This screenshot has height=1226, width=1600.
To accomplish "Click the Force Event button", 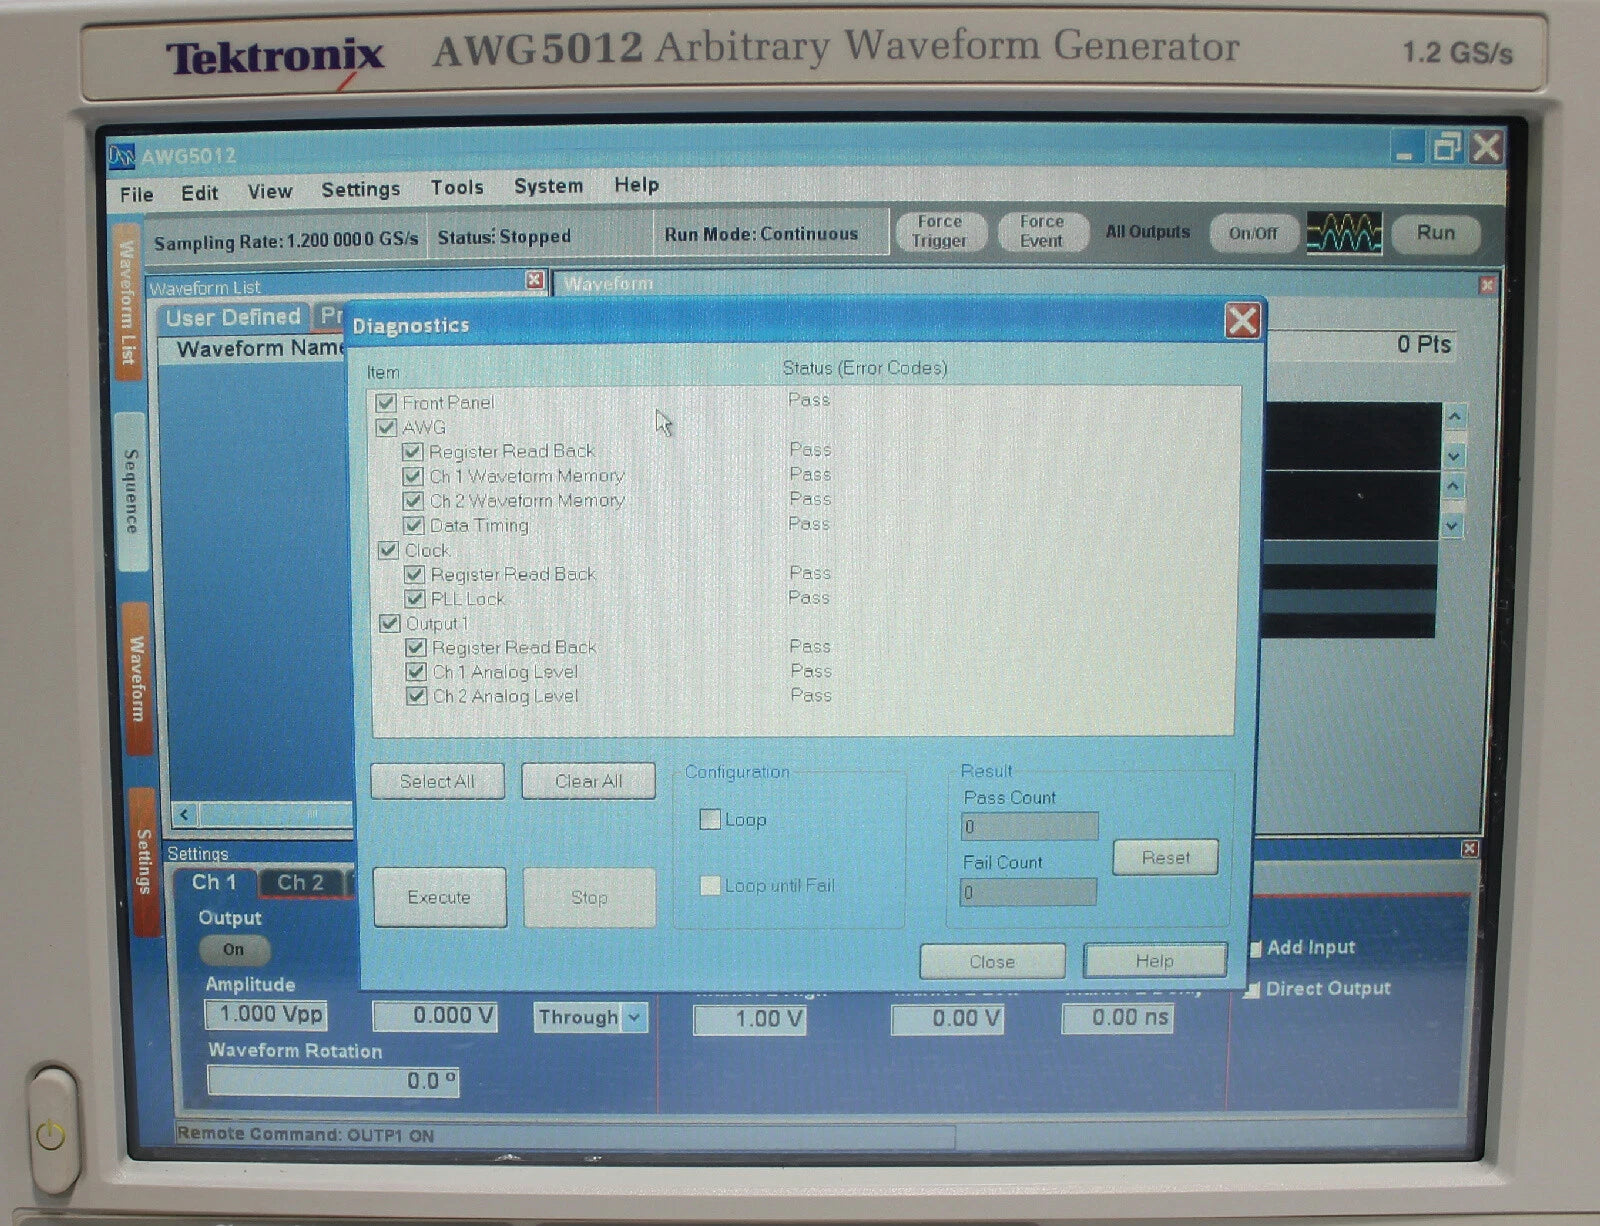I will point(1041,231).
